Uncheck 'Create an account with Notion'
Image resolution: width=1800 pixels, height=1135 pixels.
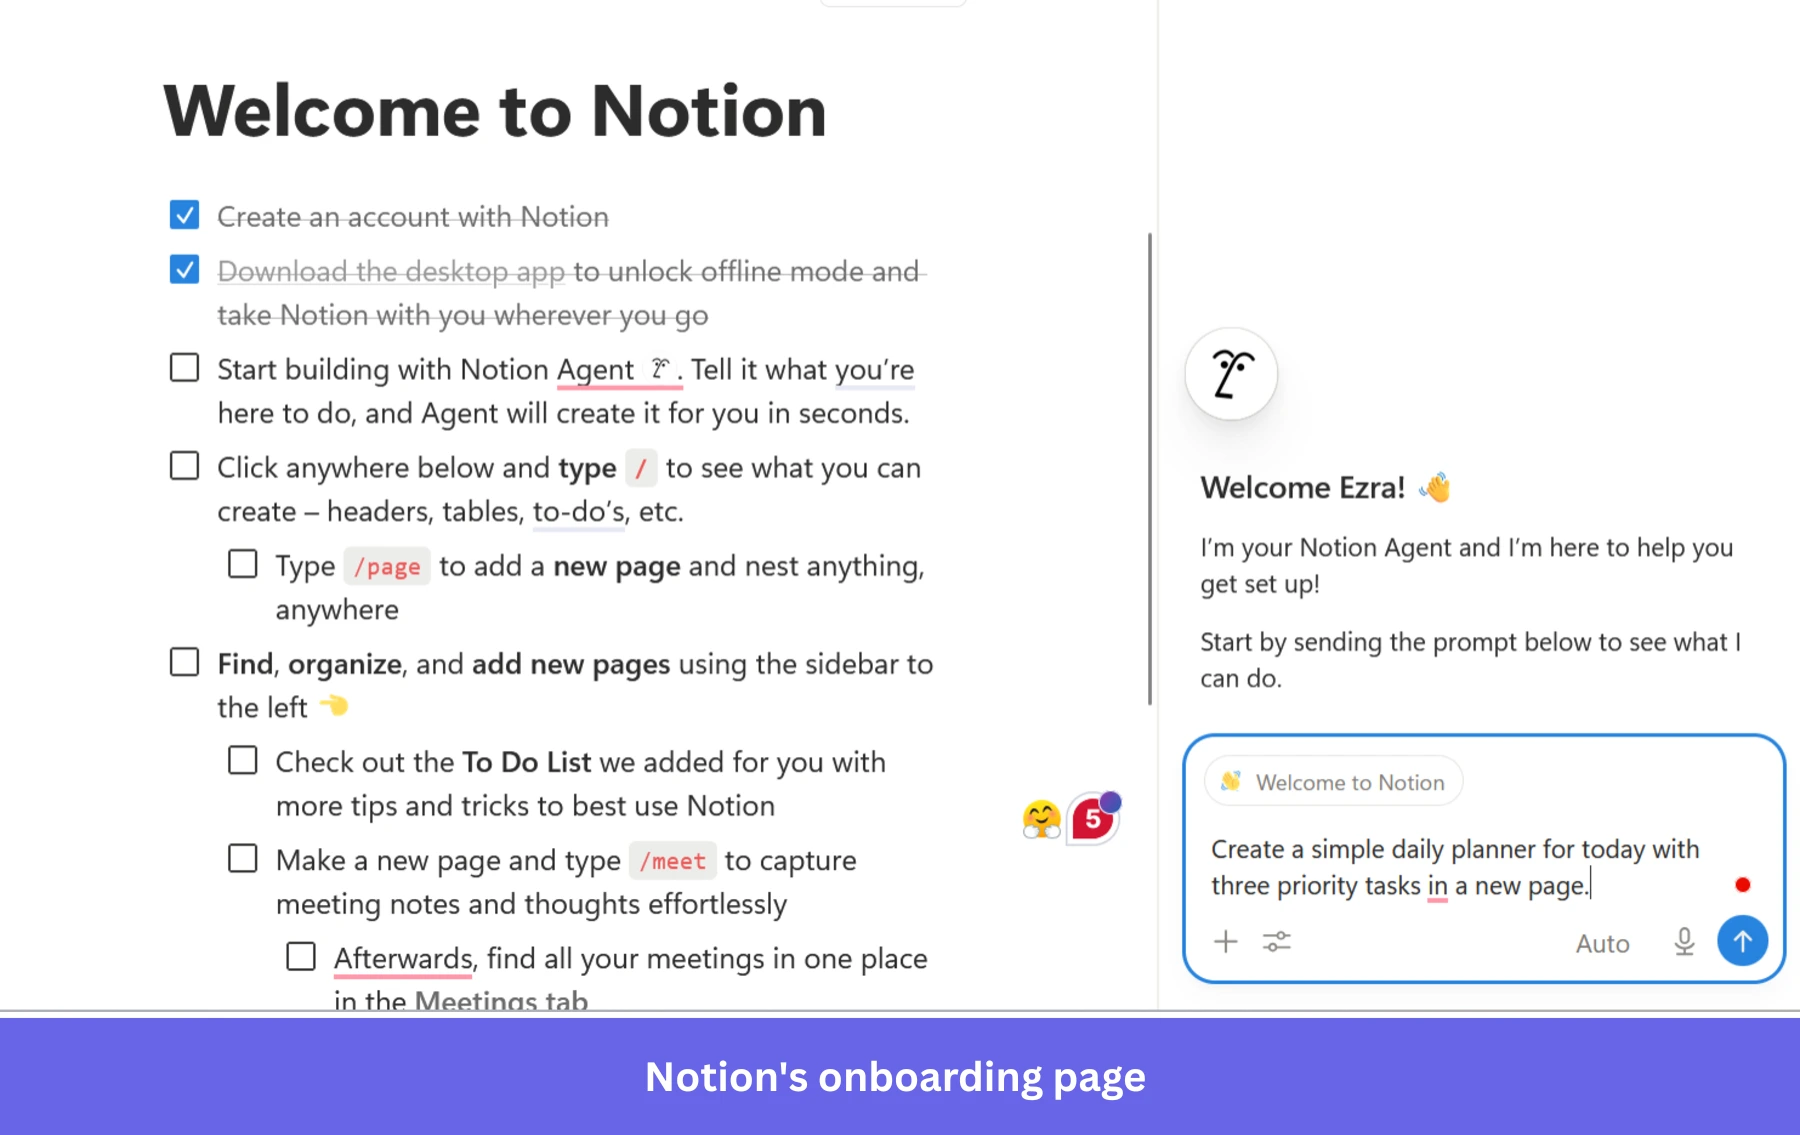pos(184,215)
